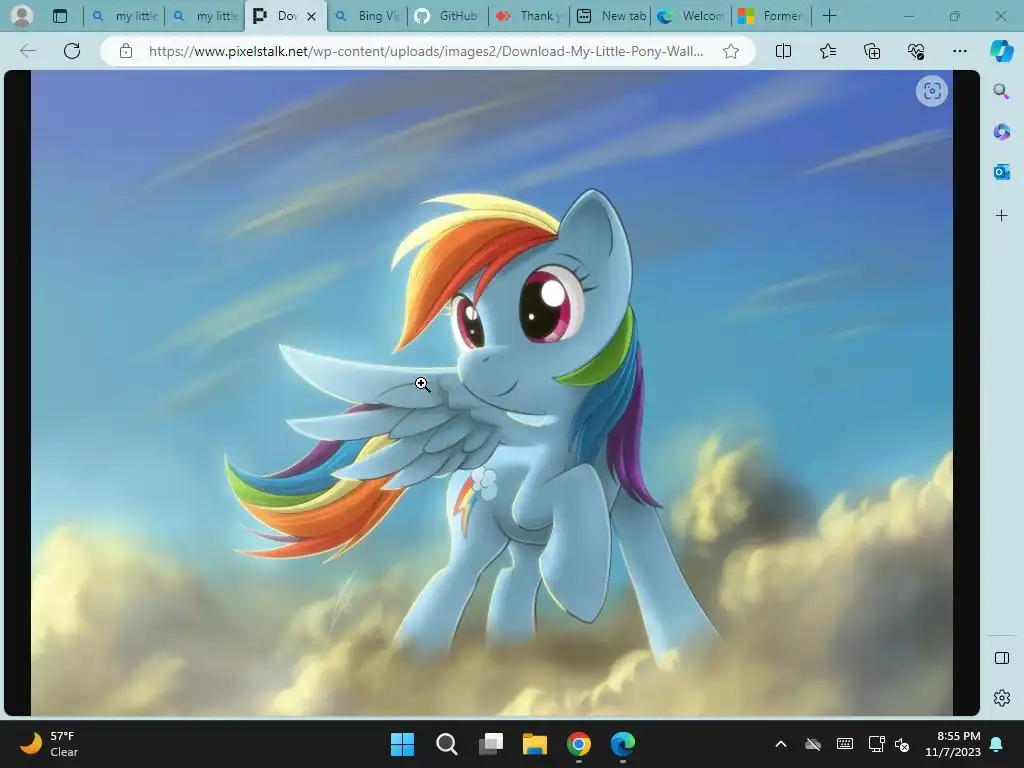
Task: Toggle sidebar visibility panel icon
Action: [1001, 658]
